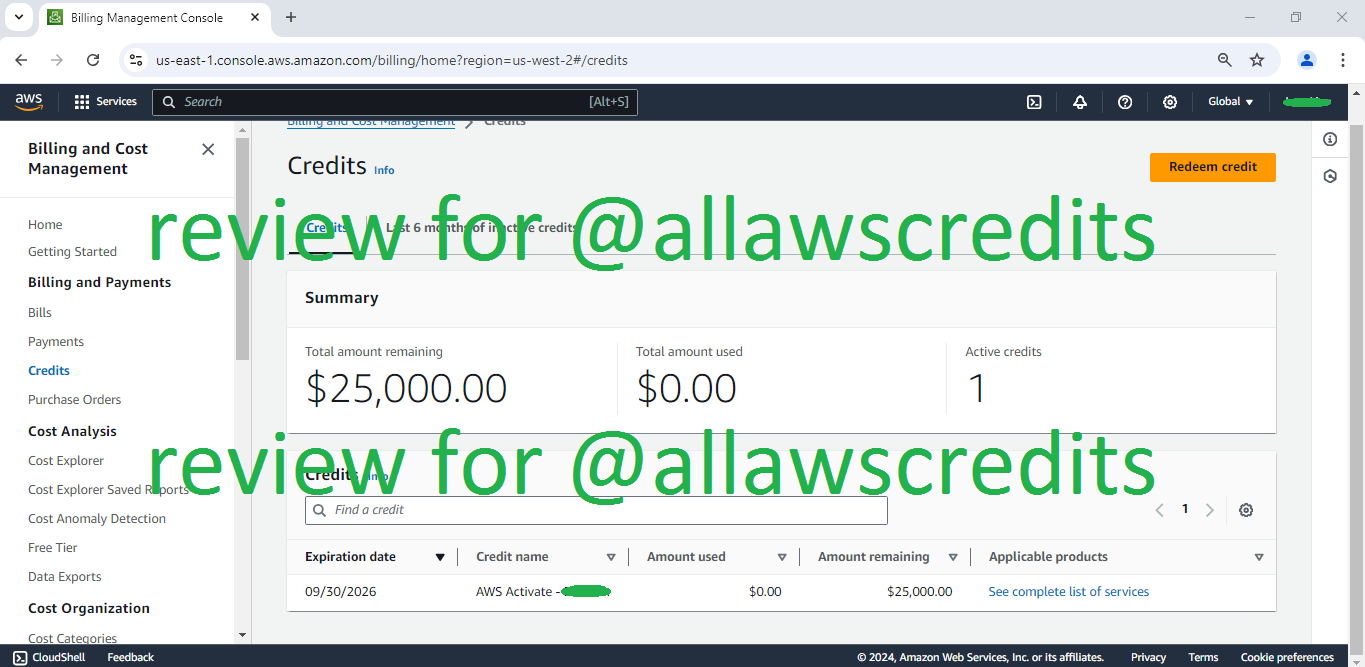Open the Global region dropdown
Viewport: 1365px width, 667px height.
tap(1230, 102)
